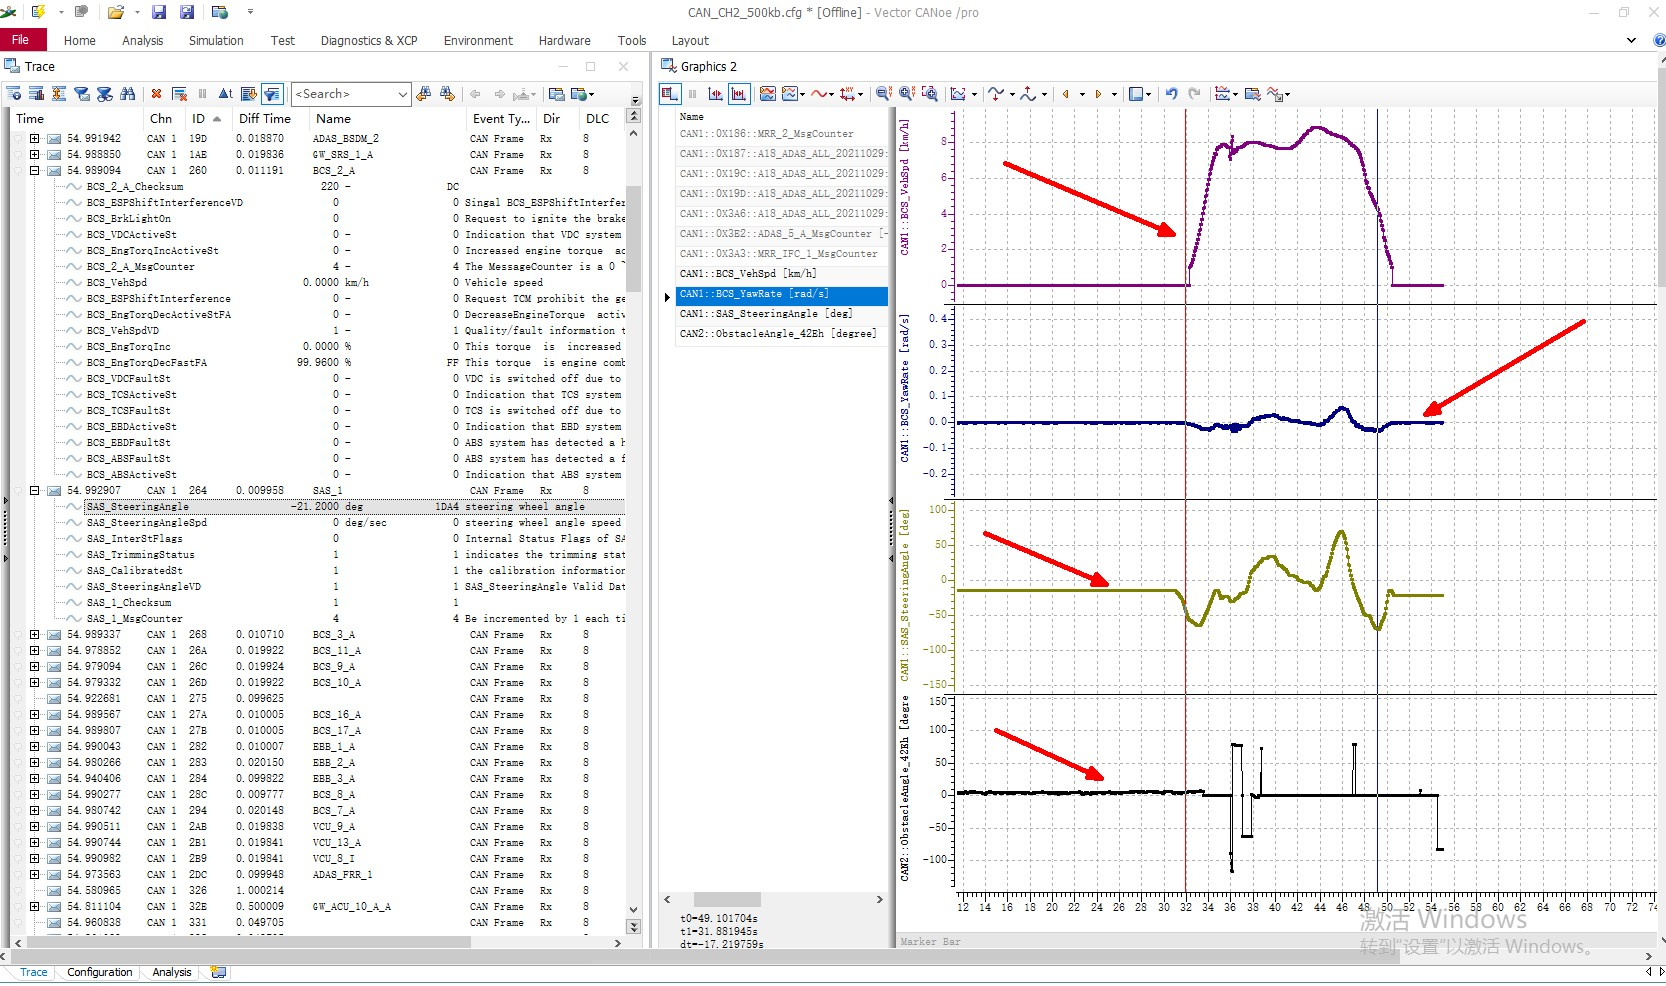This screenshot has width=1666, height=986.
Task: Select the SAS_SteeringAngleSpd signal row
Action: (x=147, y=523)
